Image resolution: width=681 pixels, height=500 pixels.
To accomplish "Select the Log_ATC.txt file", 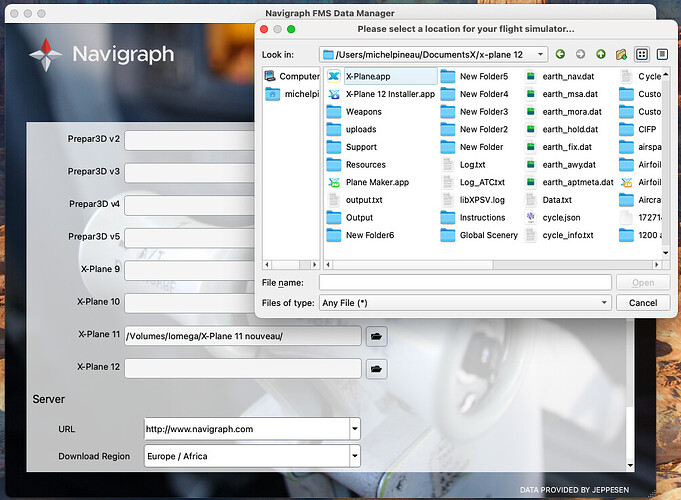I will [473, 182].
